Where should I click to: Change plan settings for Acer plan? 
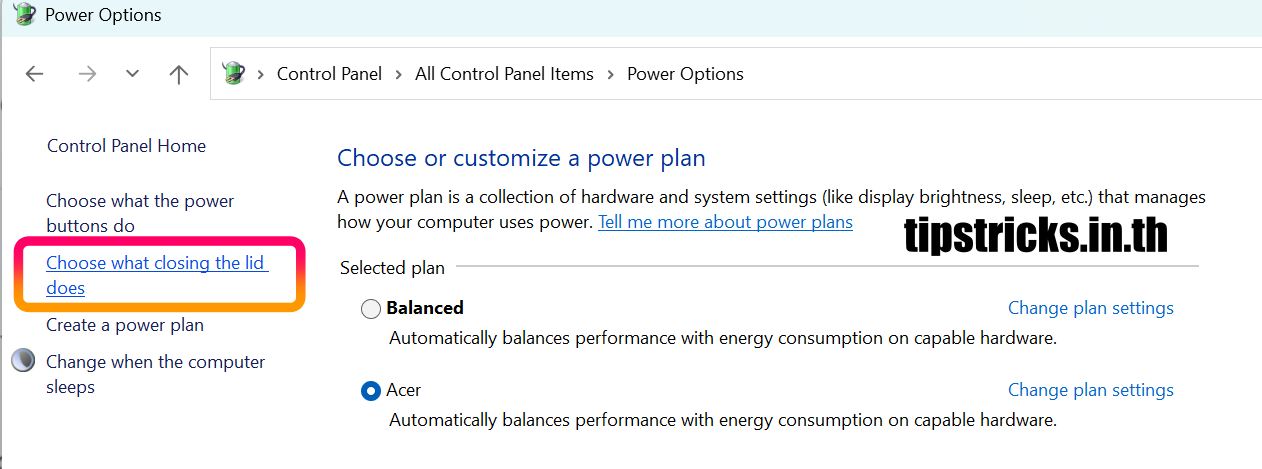(1090, 390)
